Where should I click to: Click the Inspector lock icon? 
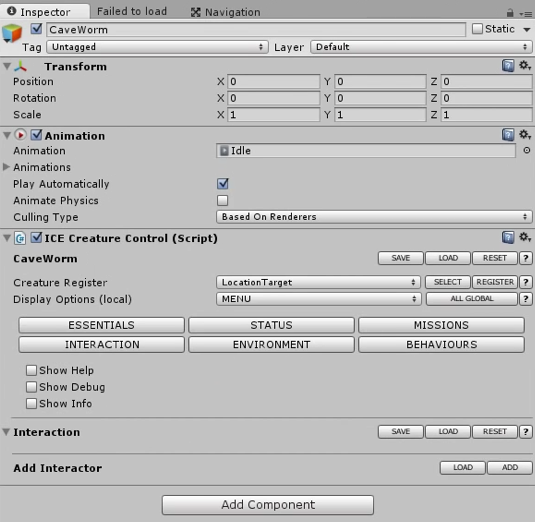pos(510,13)
